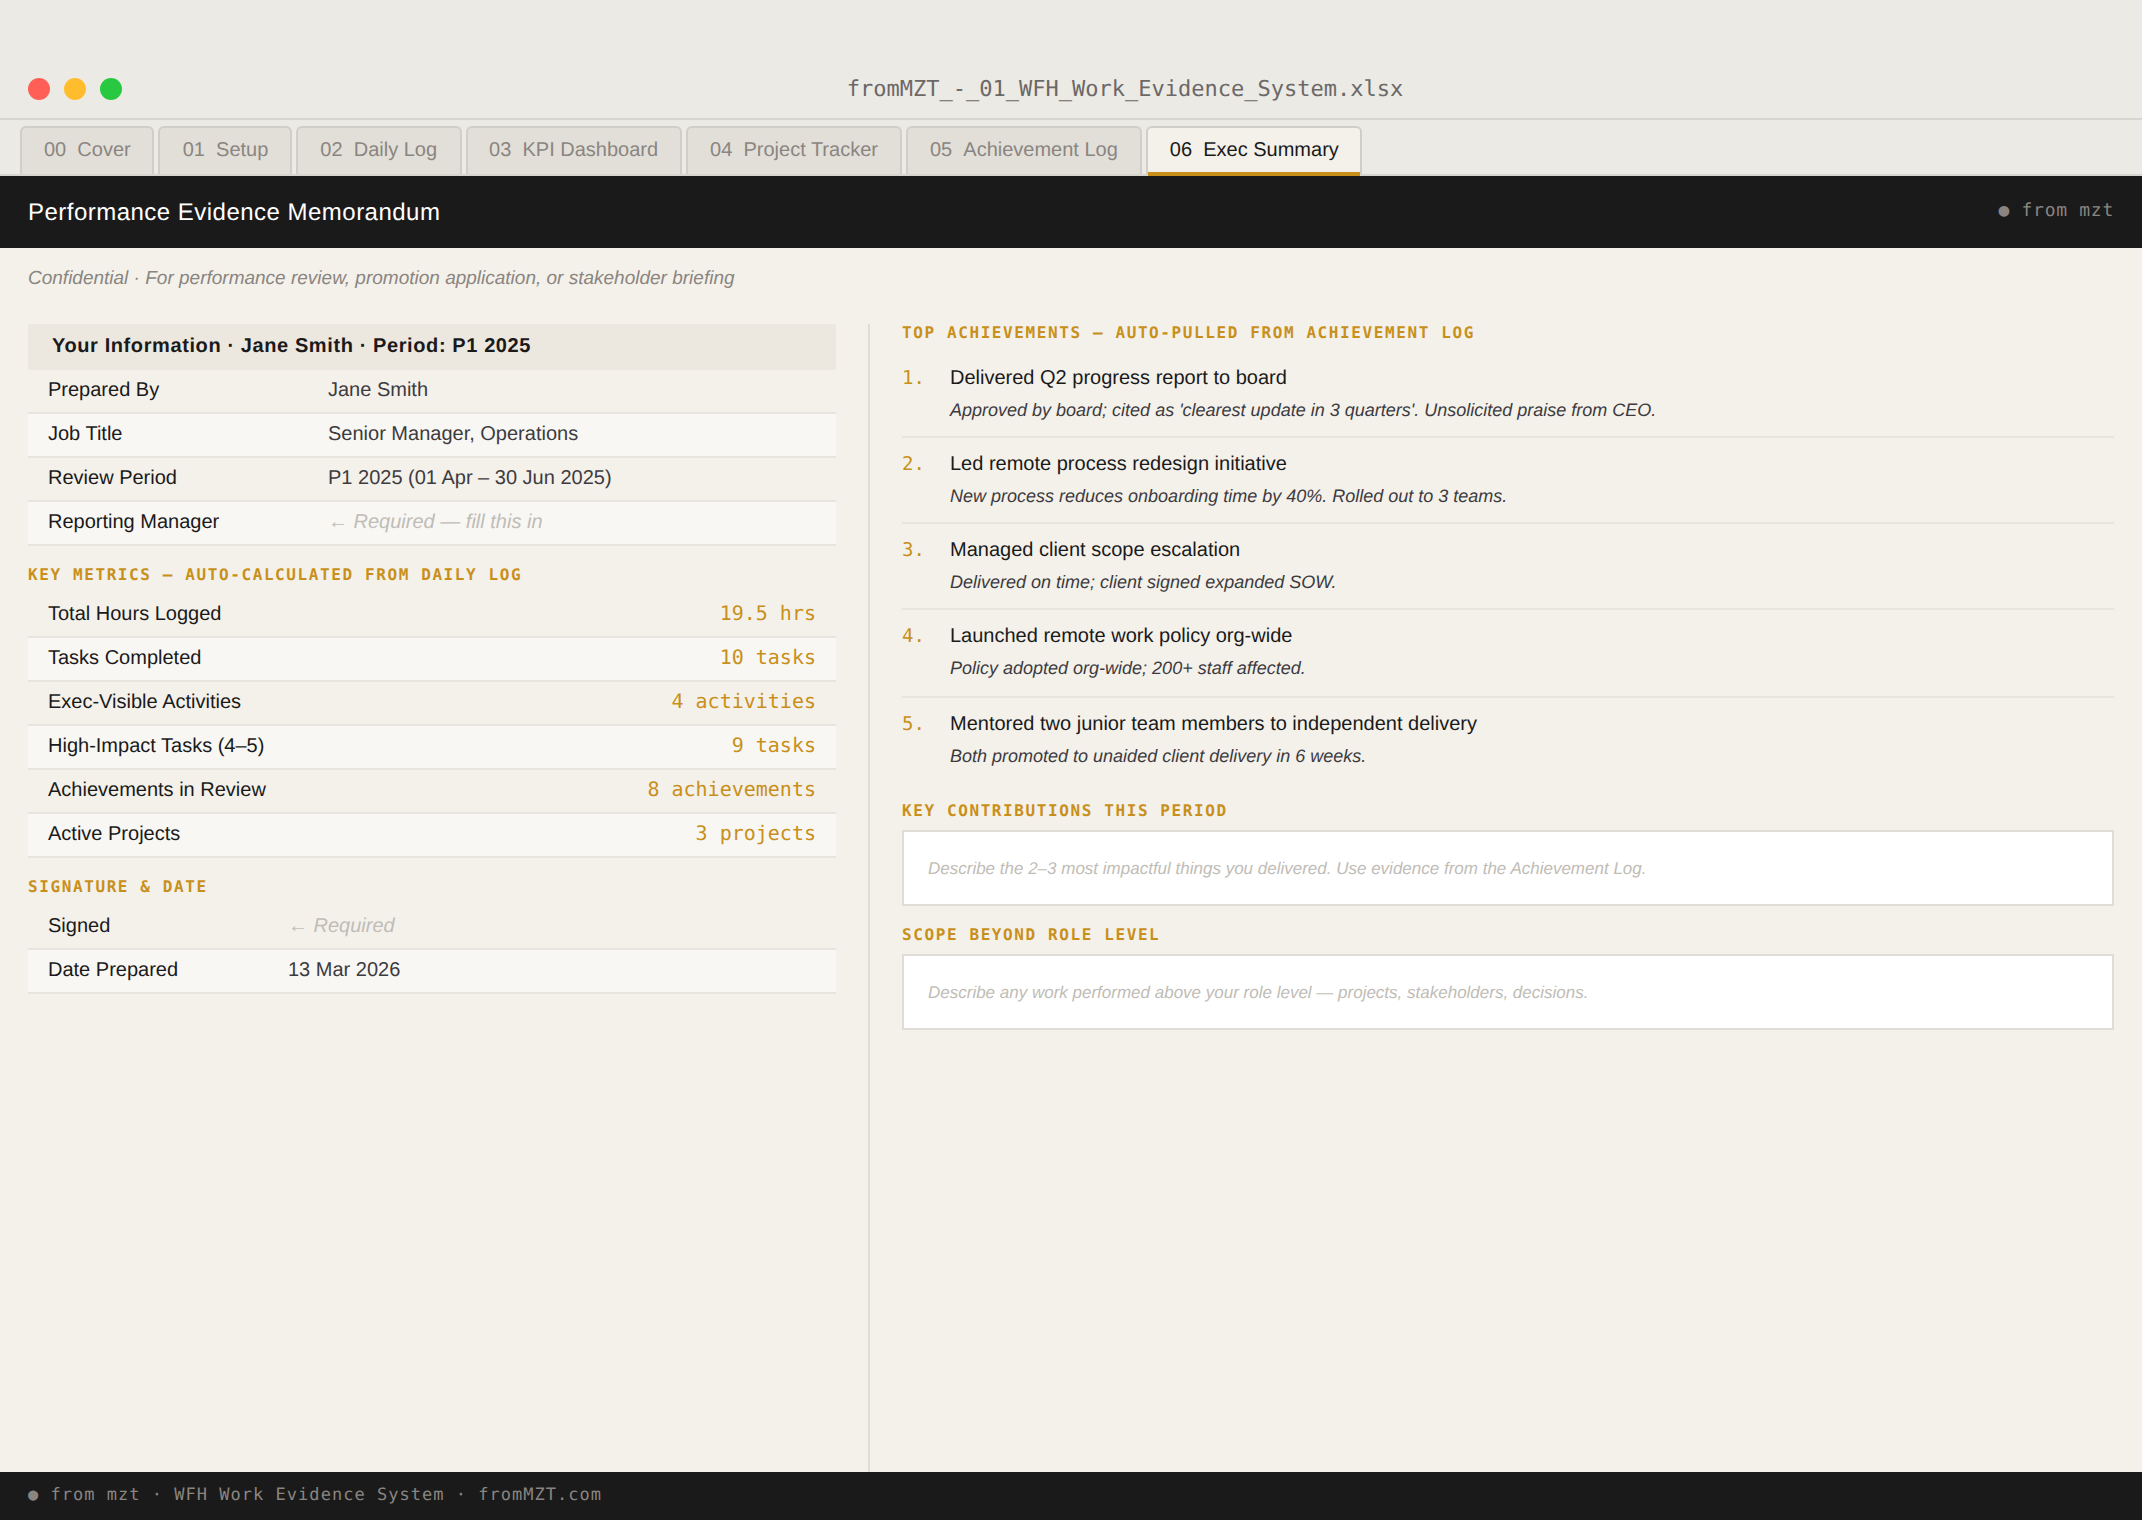The width and height of the screenshot is (2142, 1520).
Task: Click the '9 tasks' high-impact value
Action: pos(773,746)
